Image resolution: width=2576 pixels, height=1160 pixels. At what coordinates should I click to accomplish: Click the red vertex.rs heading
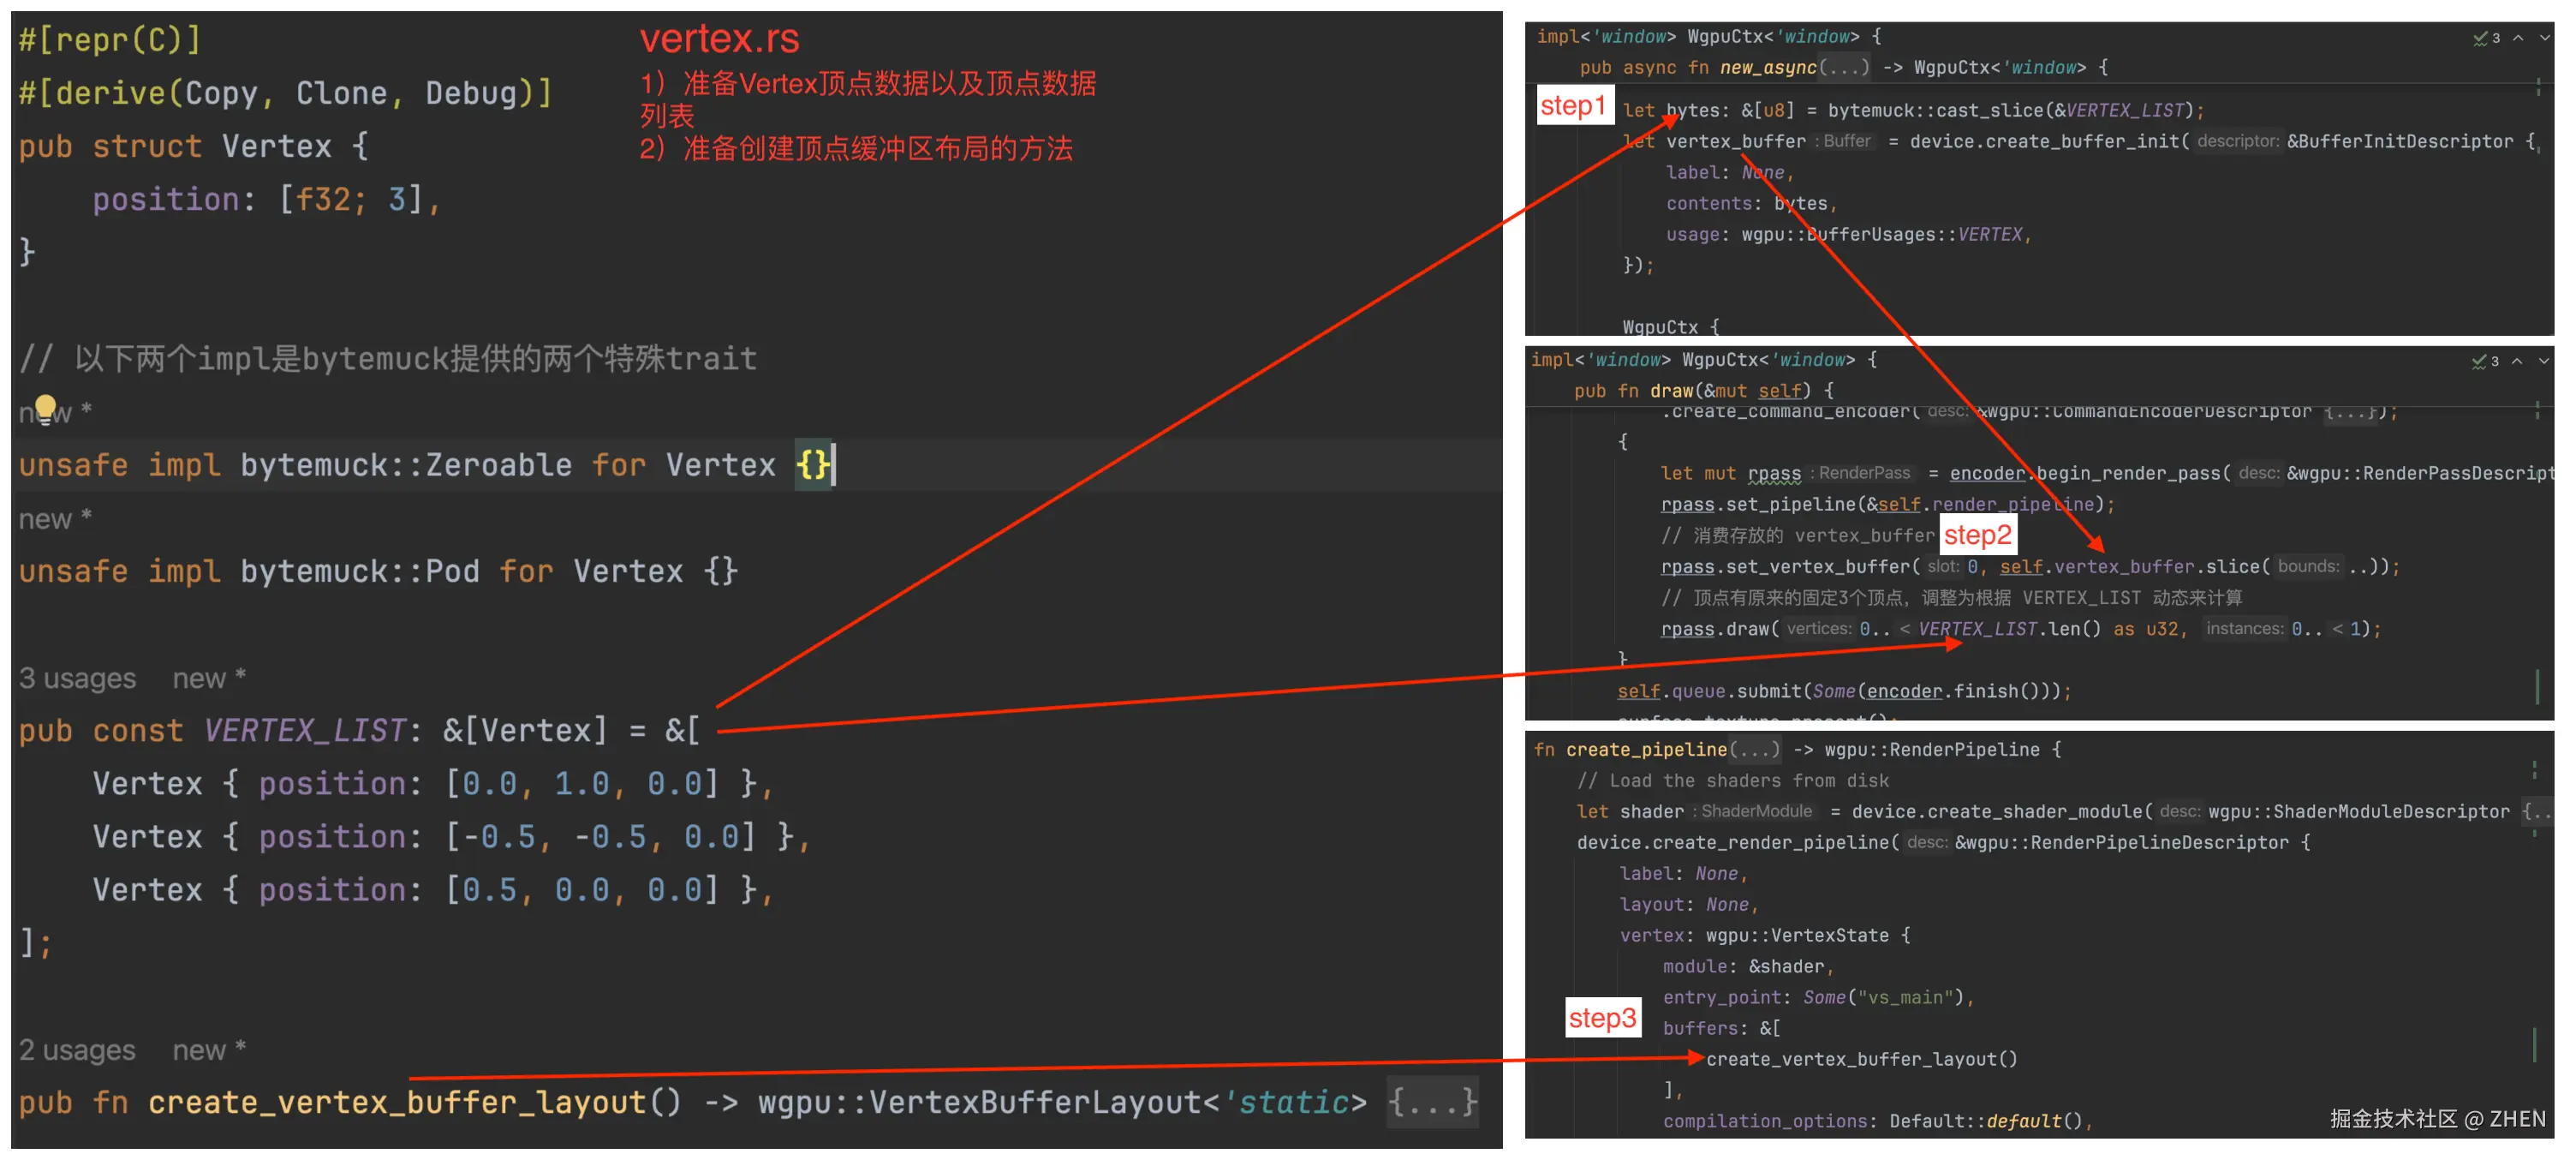coord(719,39)
